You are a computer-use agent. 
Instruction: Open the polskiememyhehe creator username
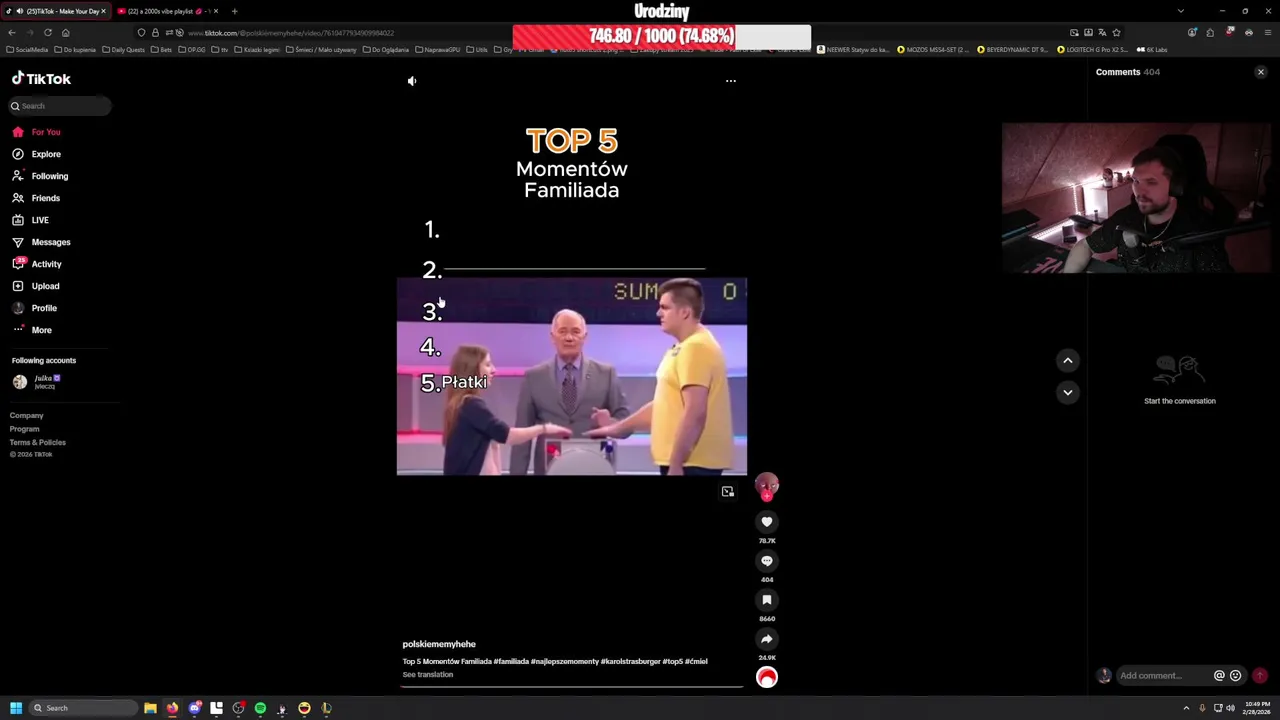(439, 644)
